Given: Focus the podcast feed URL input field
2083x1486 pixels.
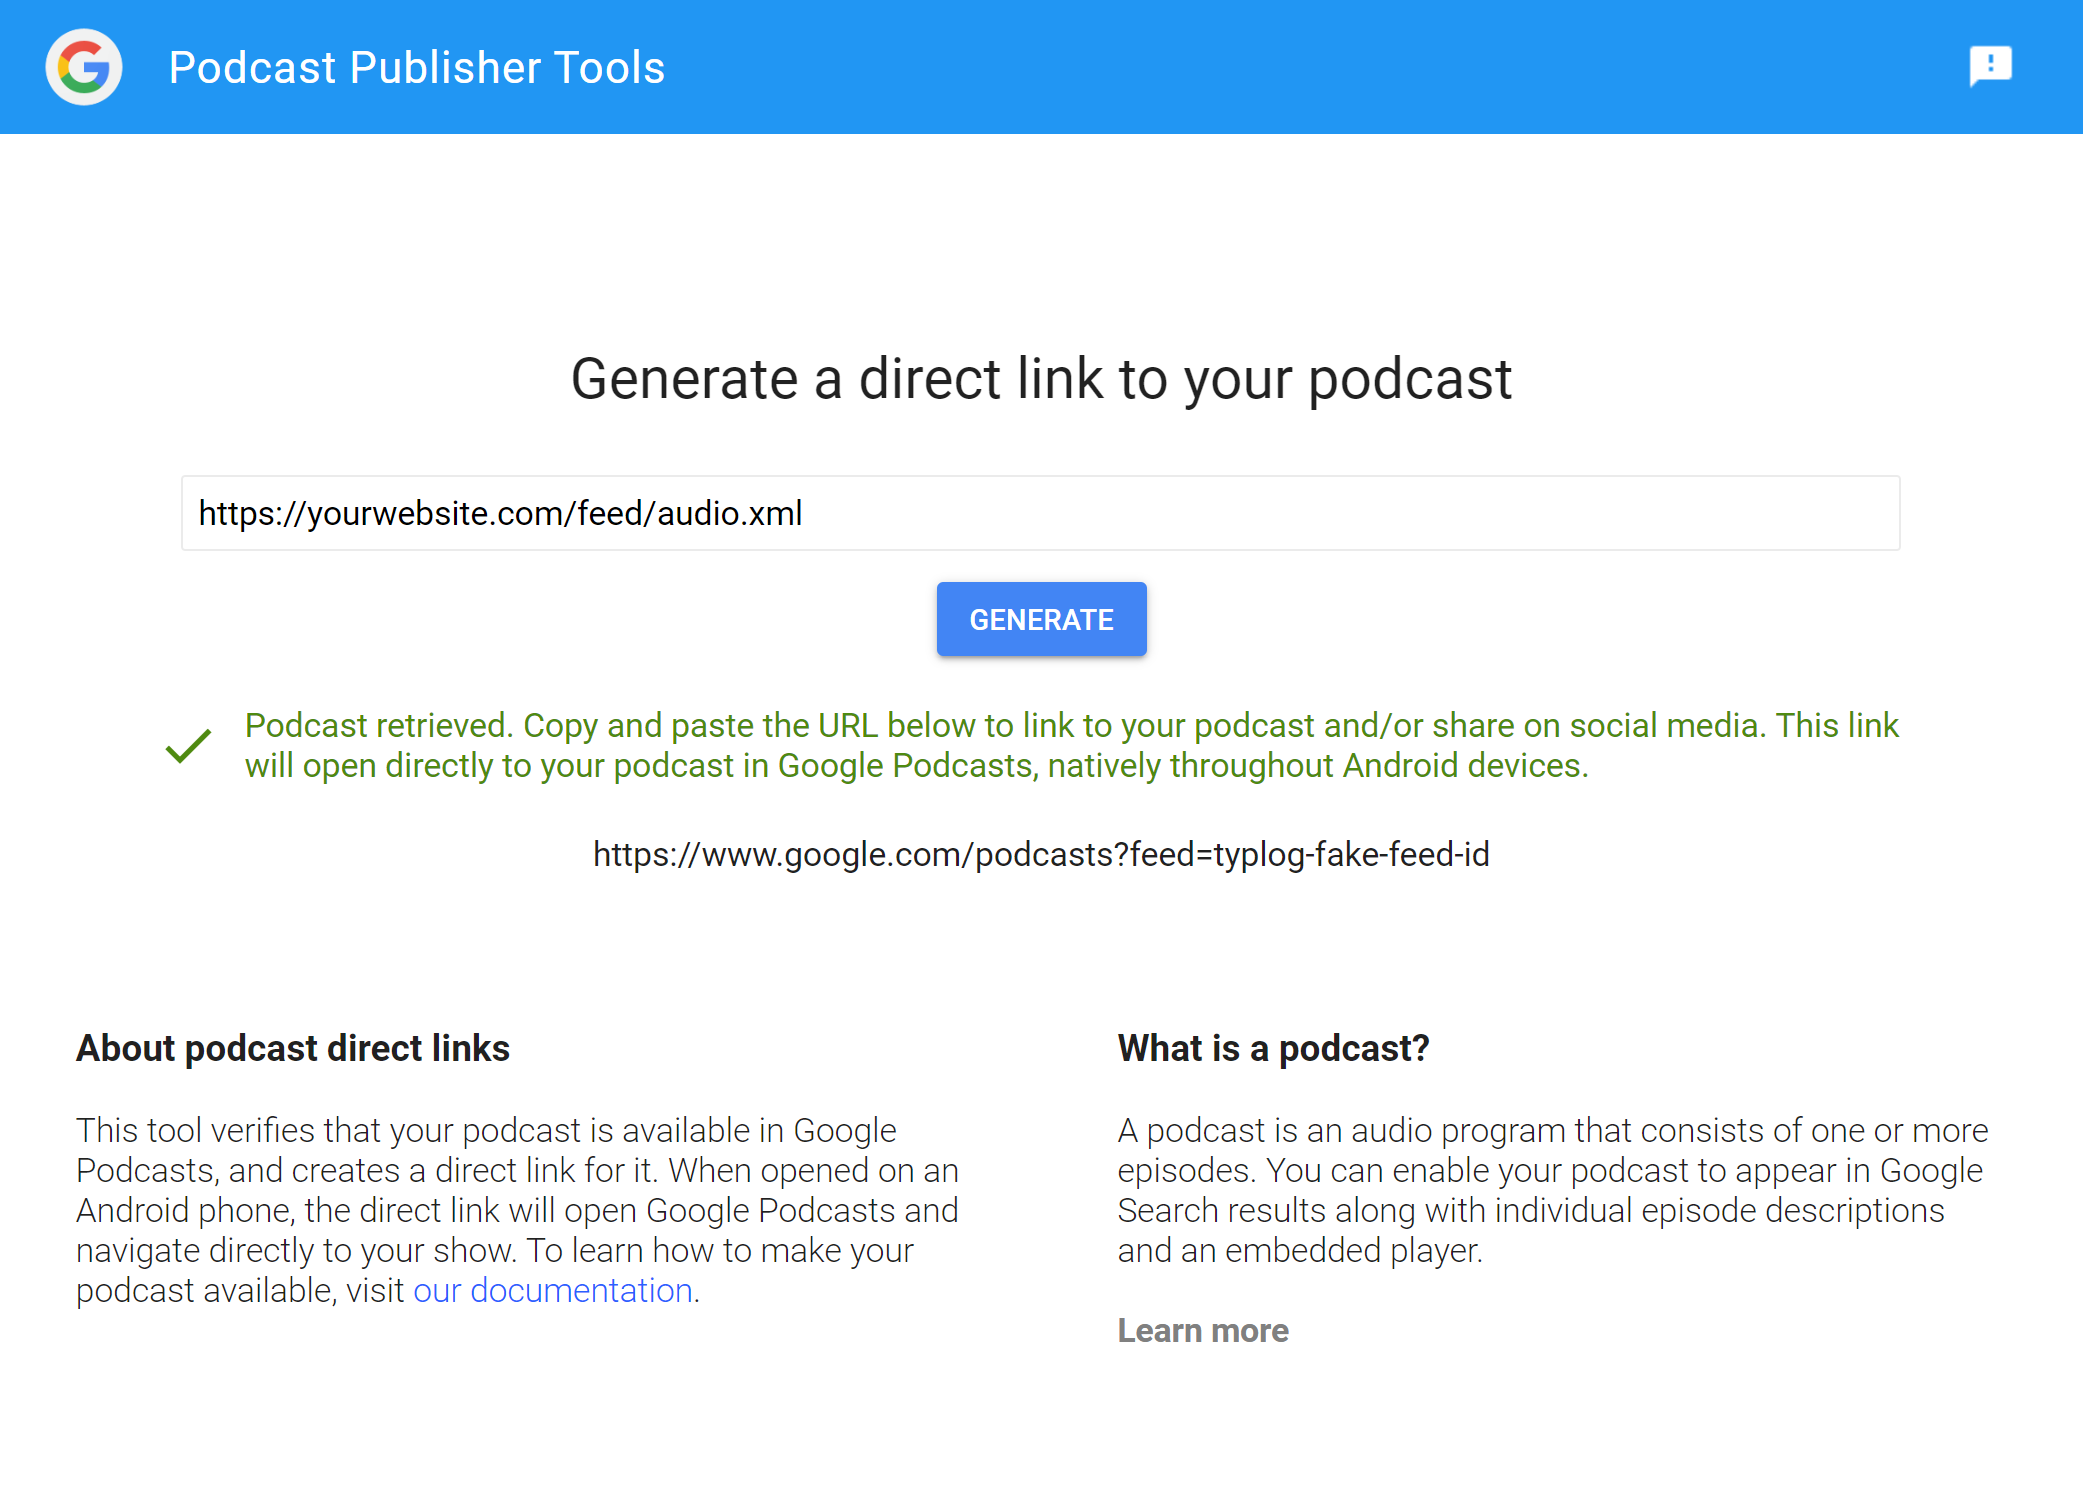Looking at the screenshot, I should (1040, 513).
